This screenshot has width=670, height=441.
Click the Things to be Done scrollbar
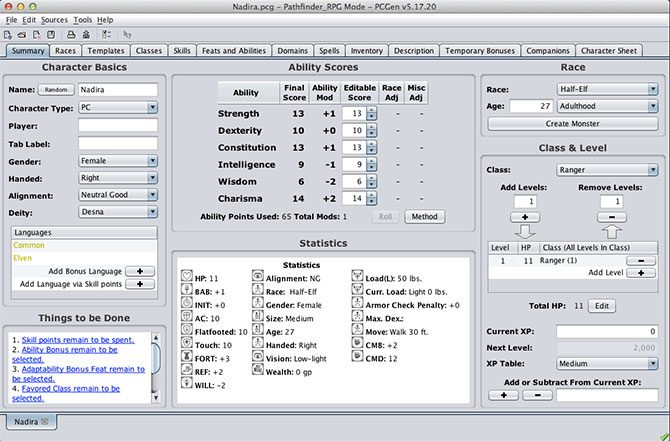pyautogui.click(x=156, y=368)
